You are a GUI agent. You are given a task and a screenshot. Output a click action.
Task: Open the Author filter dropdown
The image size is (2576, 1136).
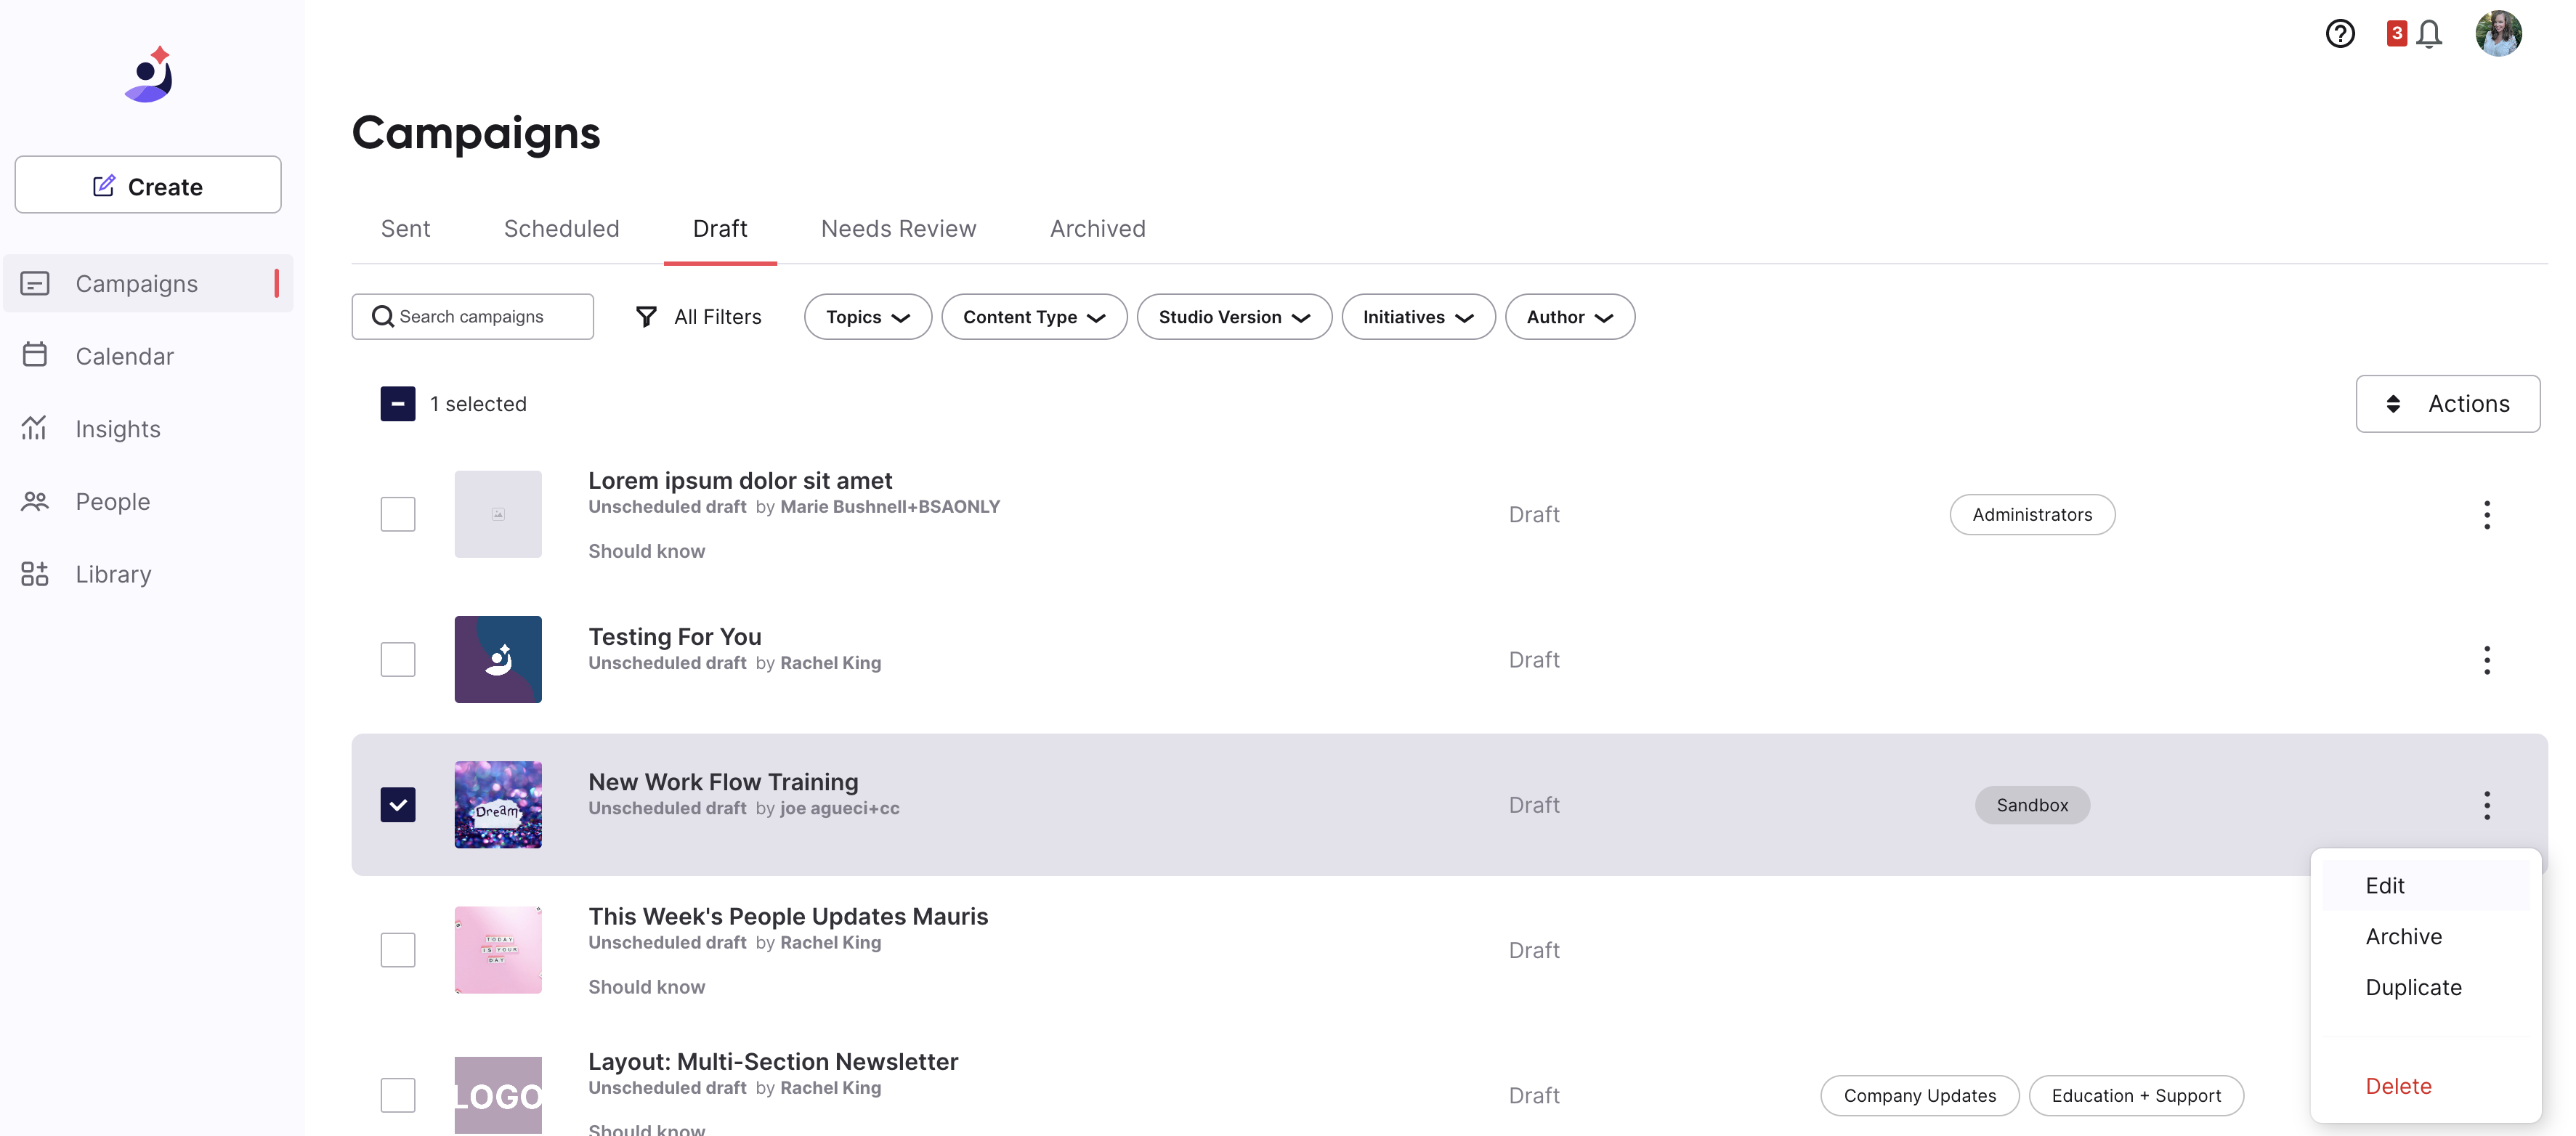(x=1569, y=317)
